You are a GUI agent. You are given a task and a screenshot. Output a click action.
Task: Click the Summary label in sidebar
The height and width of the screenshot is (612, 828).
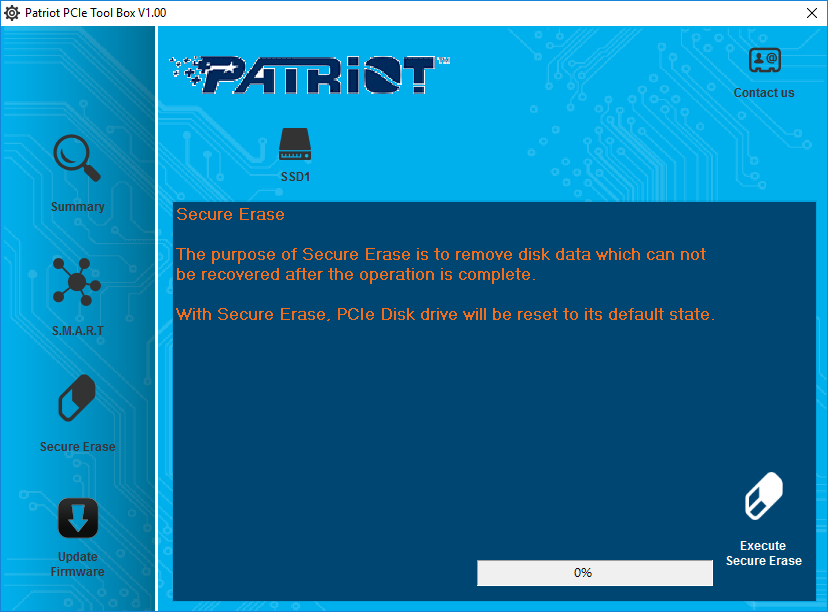(78, 206)
